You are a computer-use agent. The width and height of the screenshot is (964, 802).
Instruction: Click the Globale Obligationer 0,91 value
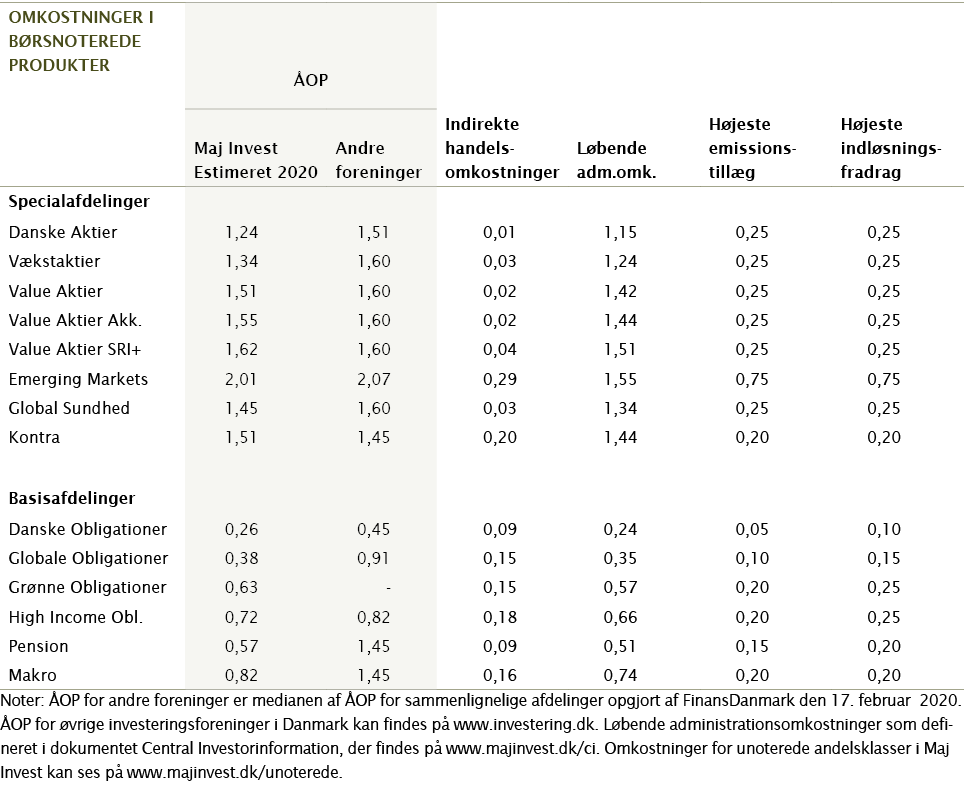click(373, 558)
